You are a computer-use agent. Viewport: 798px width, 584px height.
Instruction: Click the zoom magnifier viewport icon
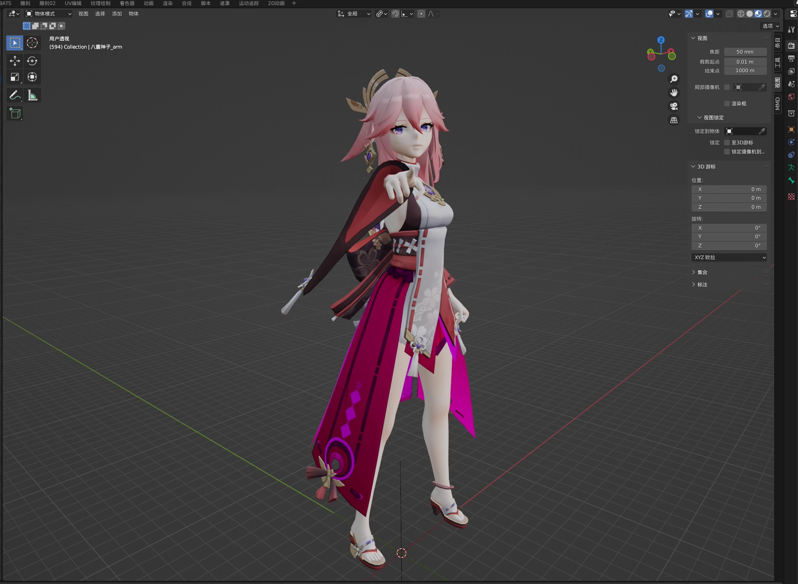click(674, 79)
